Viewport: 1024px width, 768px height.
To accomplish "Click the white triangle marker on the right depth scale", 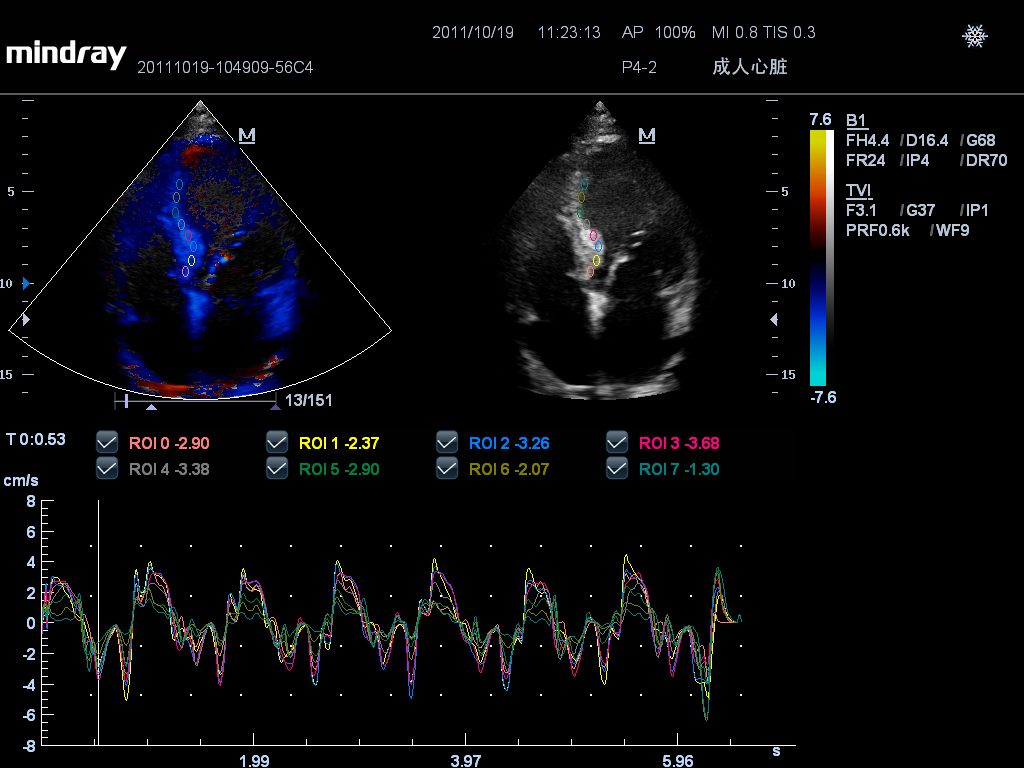I will (x=774, y=319).
